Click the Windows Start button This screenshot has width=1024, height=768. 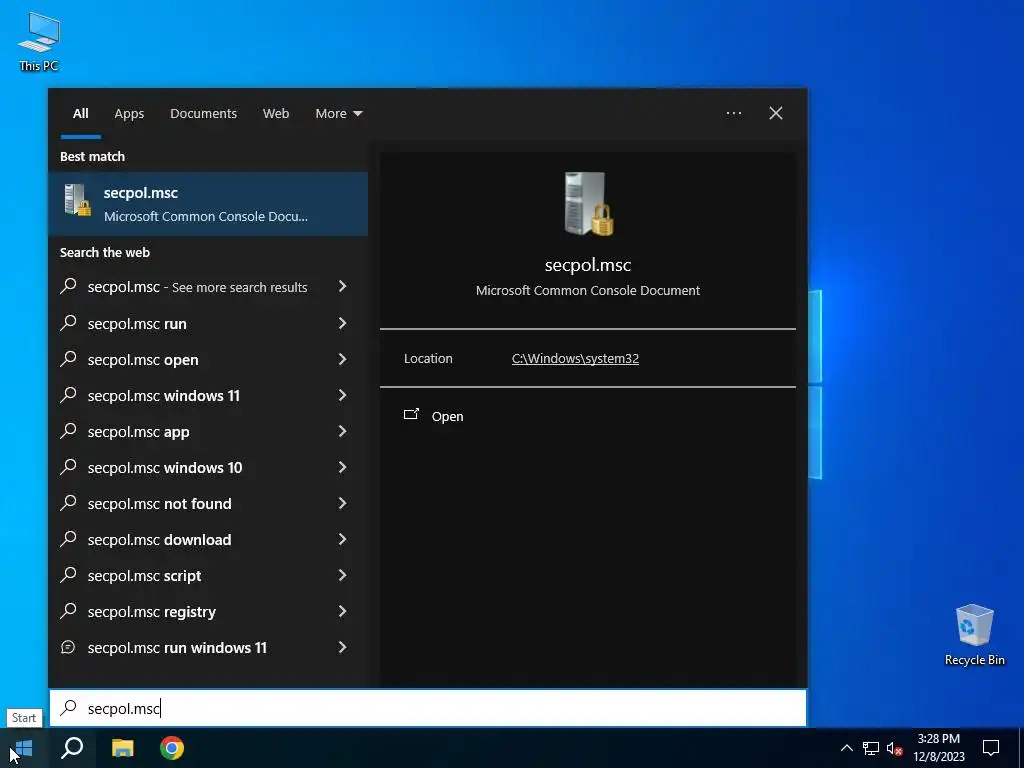[24, 748]
